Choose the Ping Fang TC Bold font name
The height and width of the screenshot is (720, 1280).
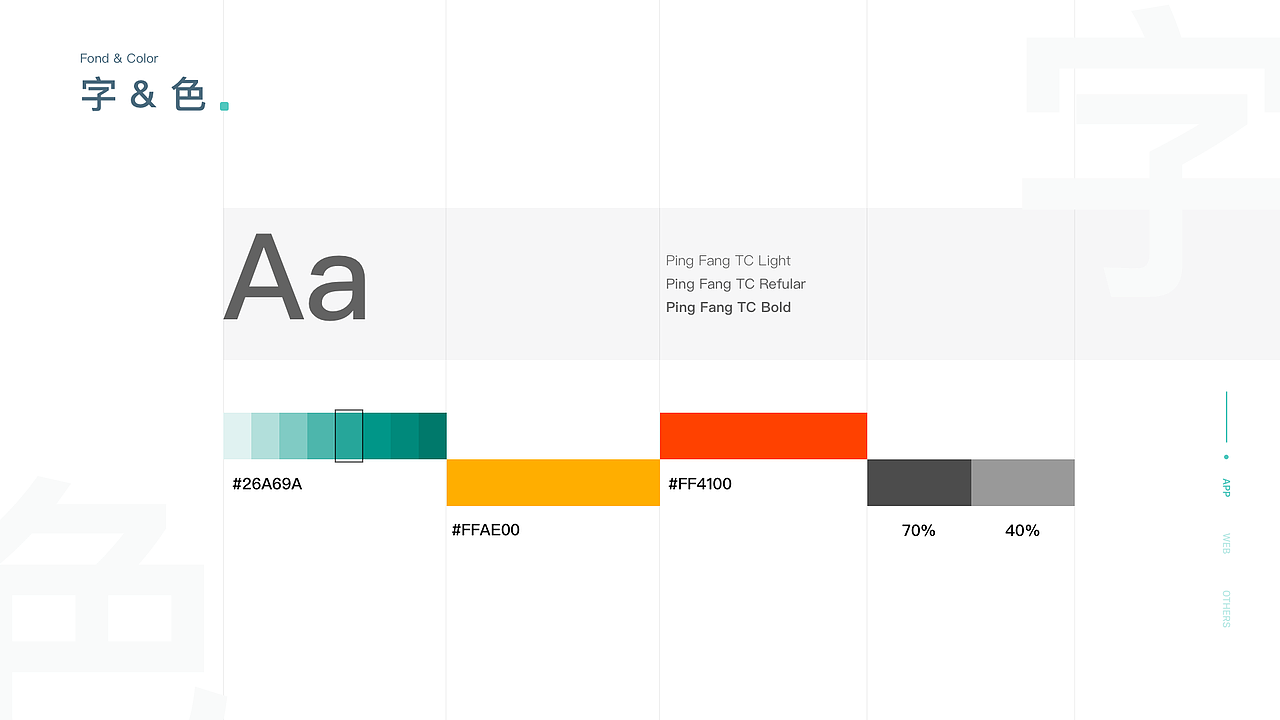coord(728,307)
